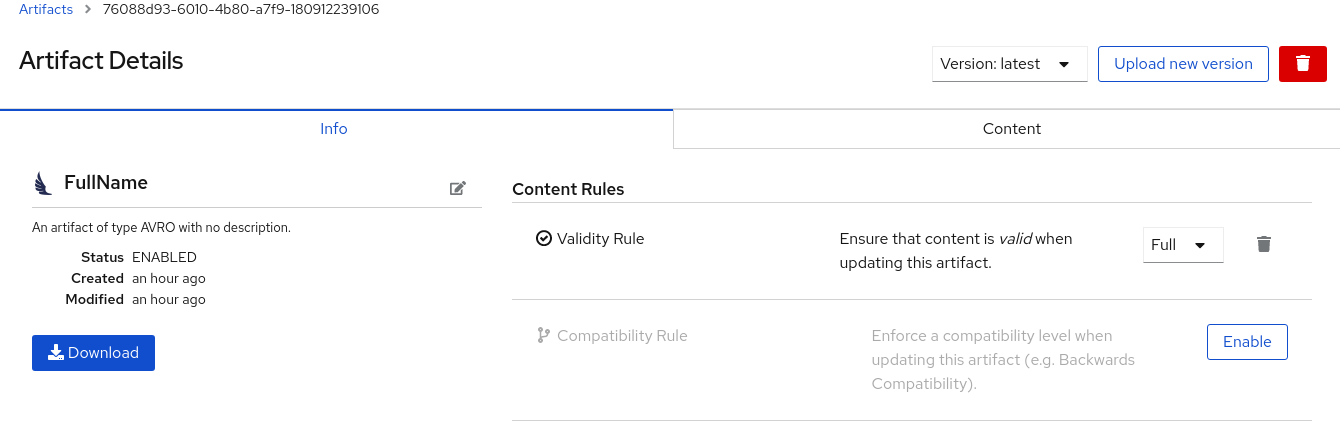Click the Validity Rule label

(600, 239)
